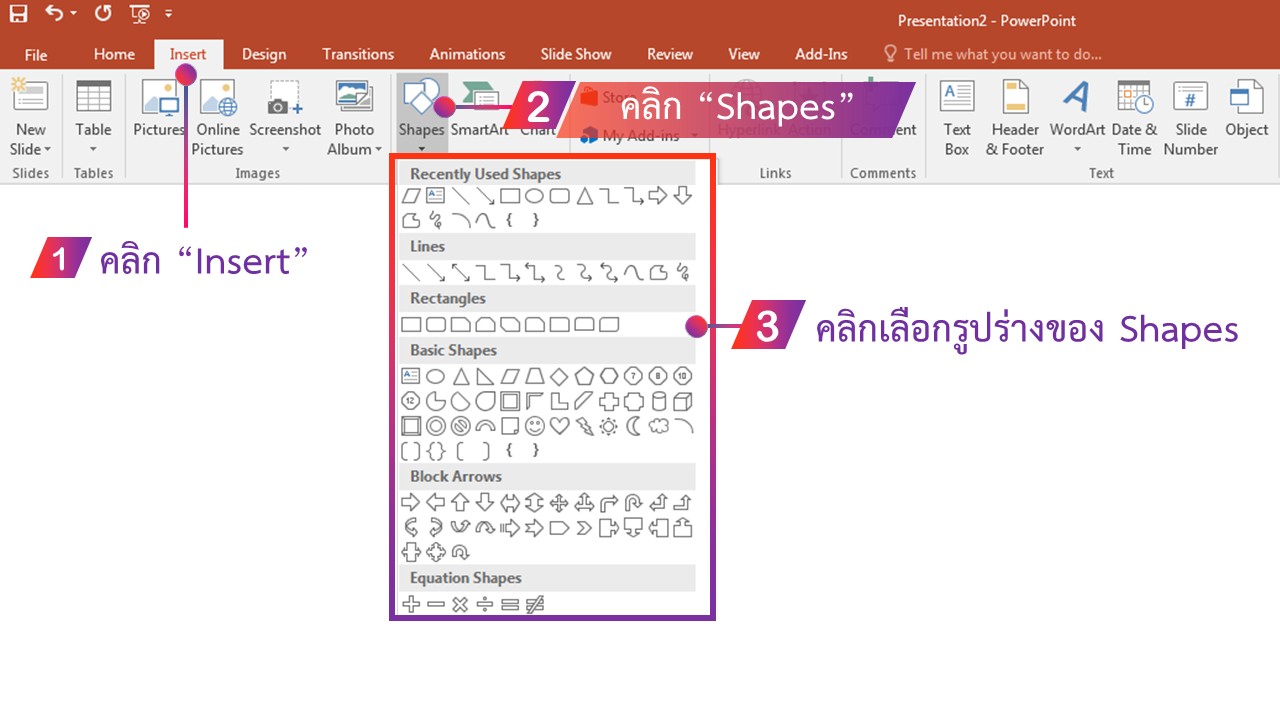The image size is (1280, 720).
Task: Expand the Screenshot dropdown
Action: (285, 149)
